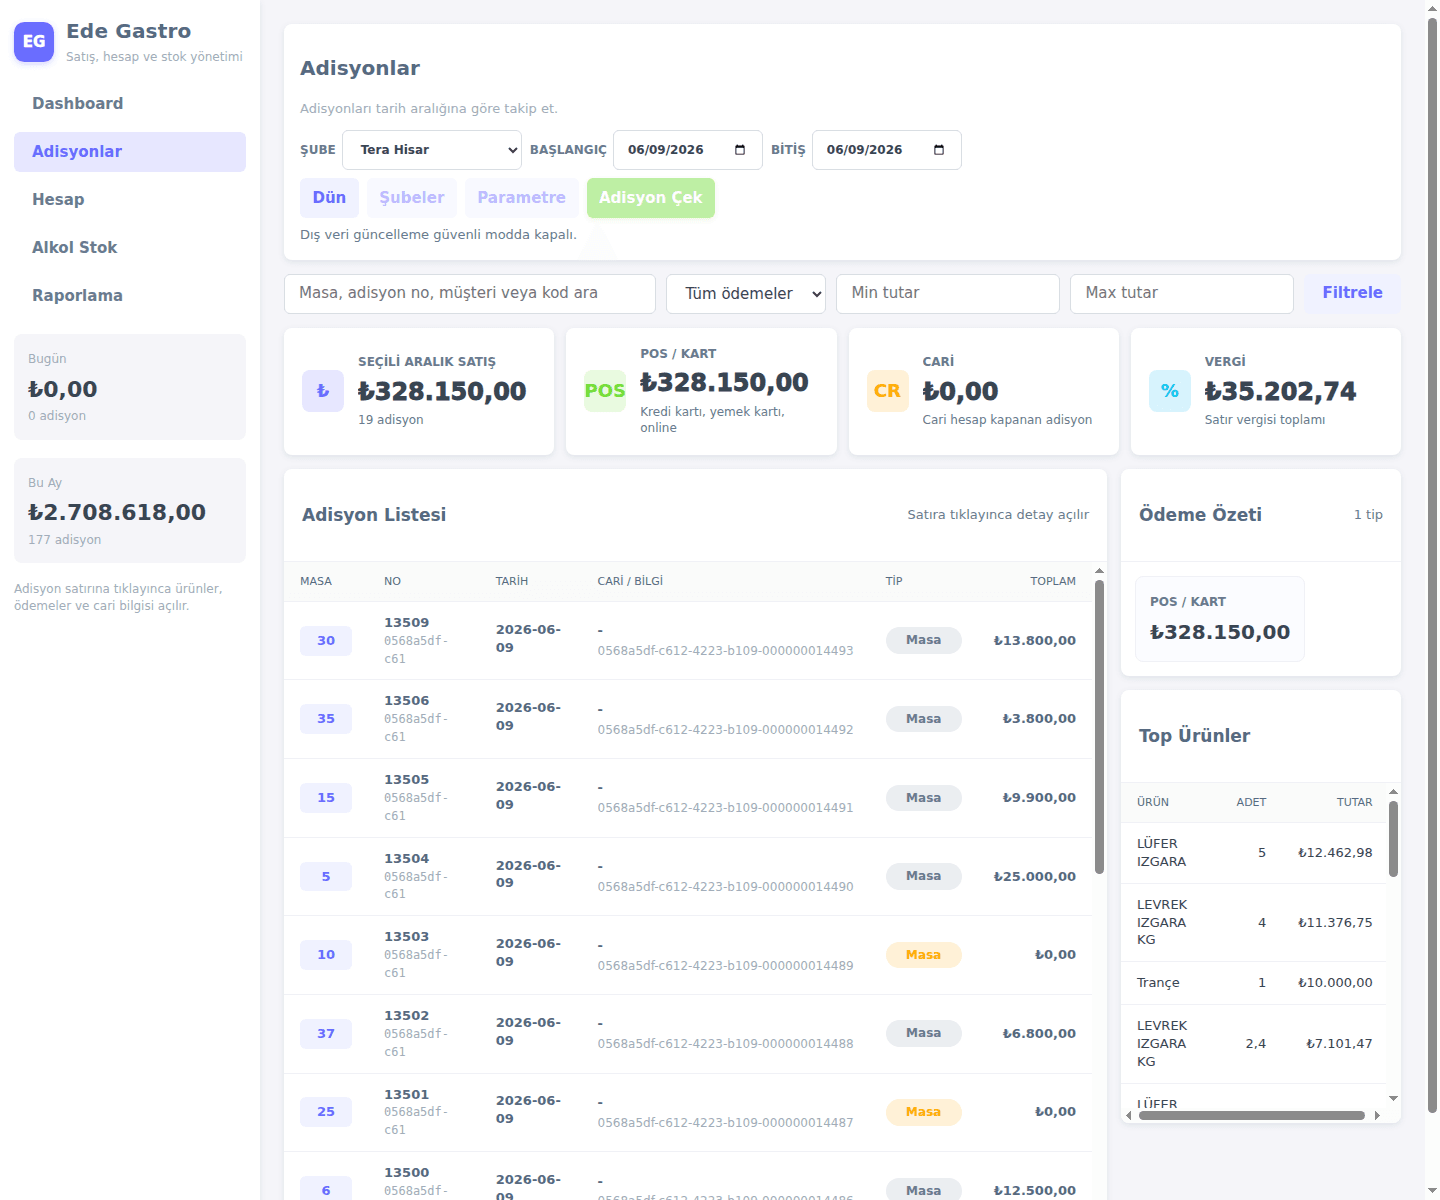Click the Şubeler button

(x=412, y=198)
